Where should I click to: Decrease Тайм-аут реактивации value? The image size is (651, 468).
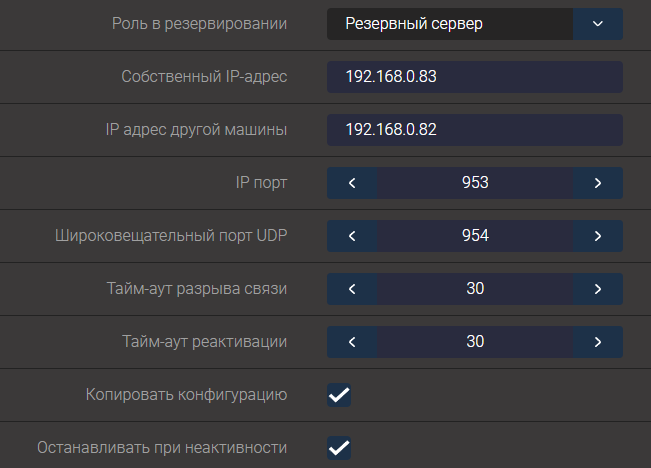click(x=351, y=342)
